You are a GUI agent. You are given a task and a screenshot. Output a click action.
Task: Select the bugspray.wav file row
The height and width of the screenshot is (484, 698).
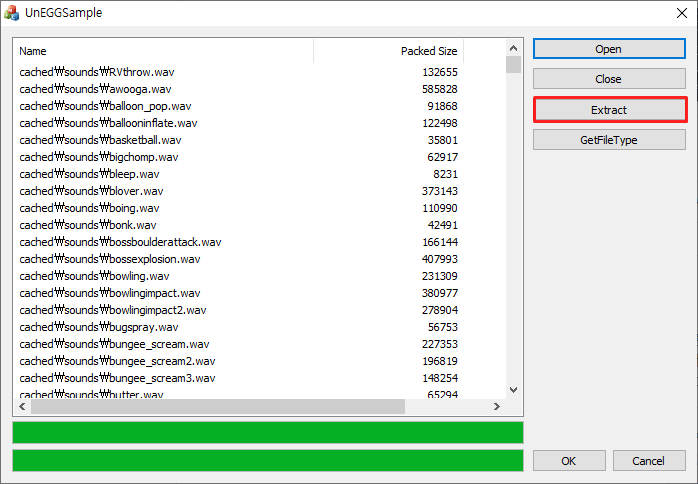[x=238, y=327]
